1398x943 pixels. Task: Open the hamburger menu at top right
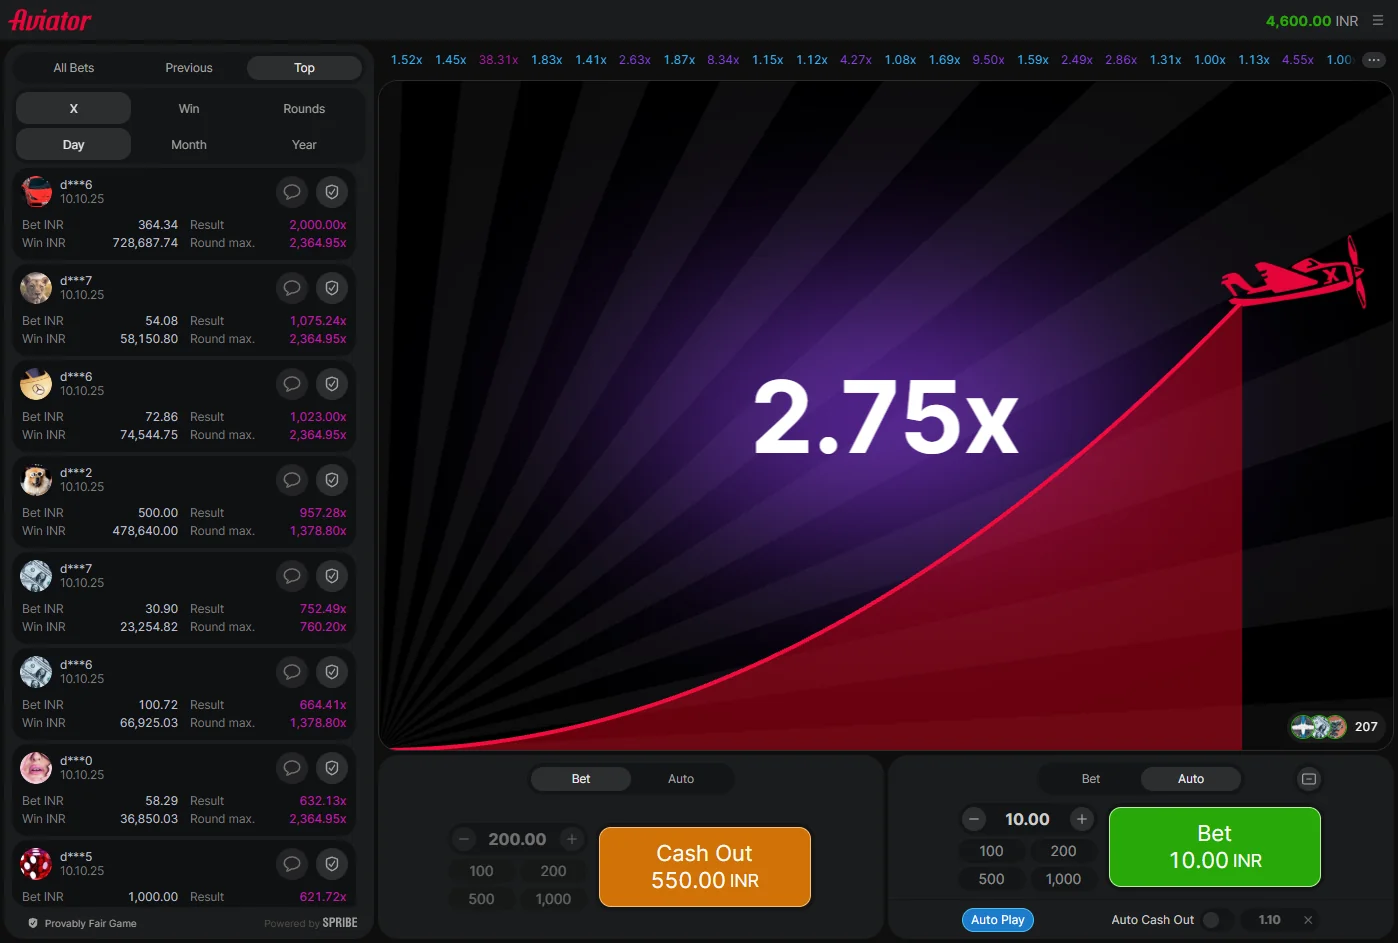click(1377, 20)
